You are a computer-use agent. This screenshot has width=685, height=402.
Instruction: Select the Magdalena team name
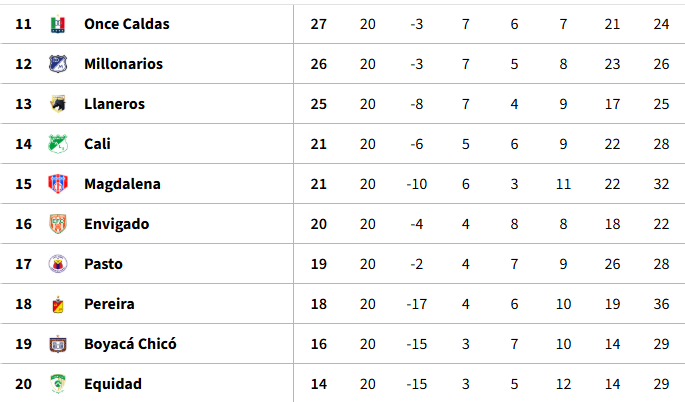[122, 184]
